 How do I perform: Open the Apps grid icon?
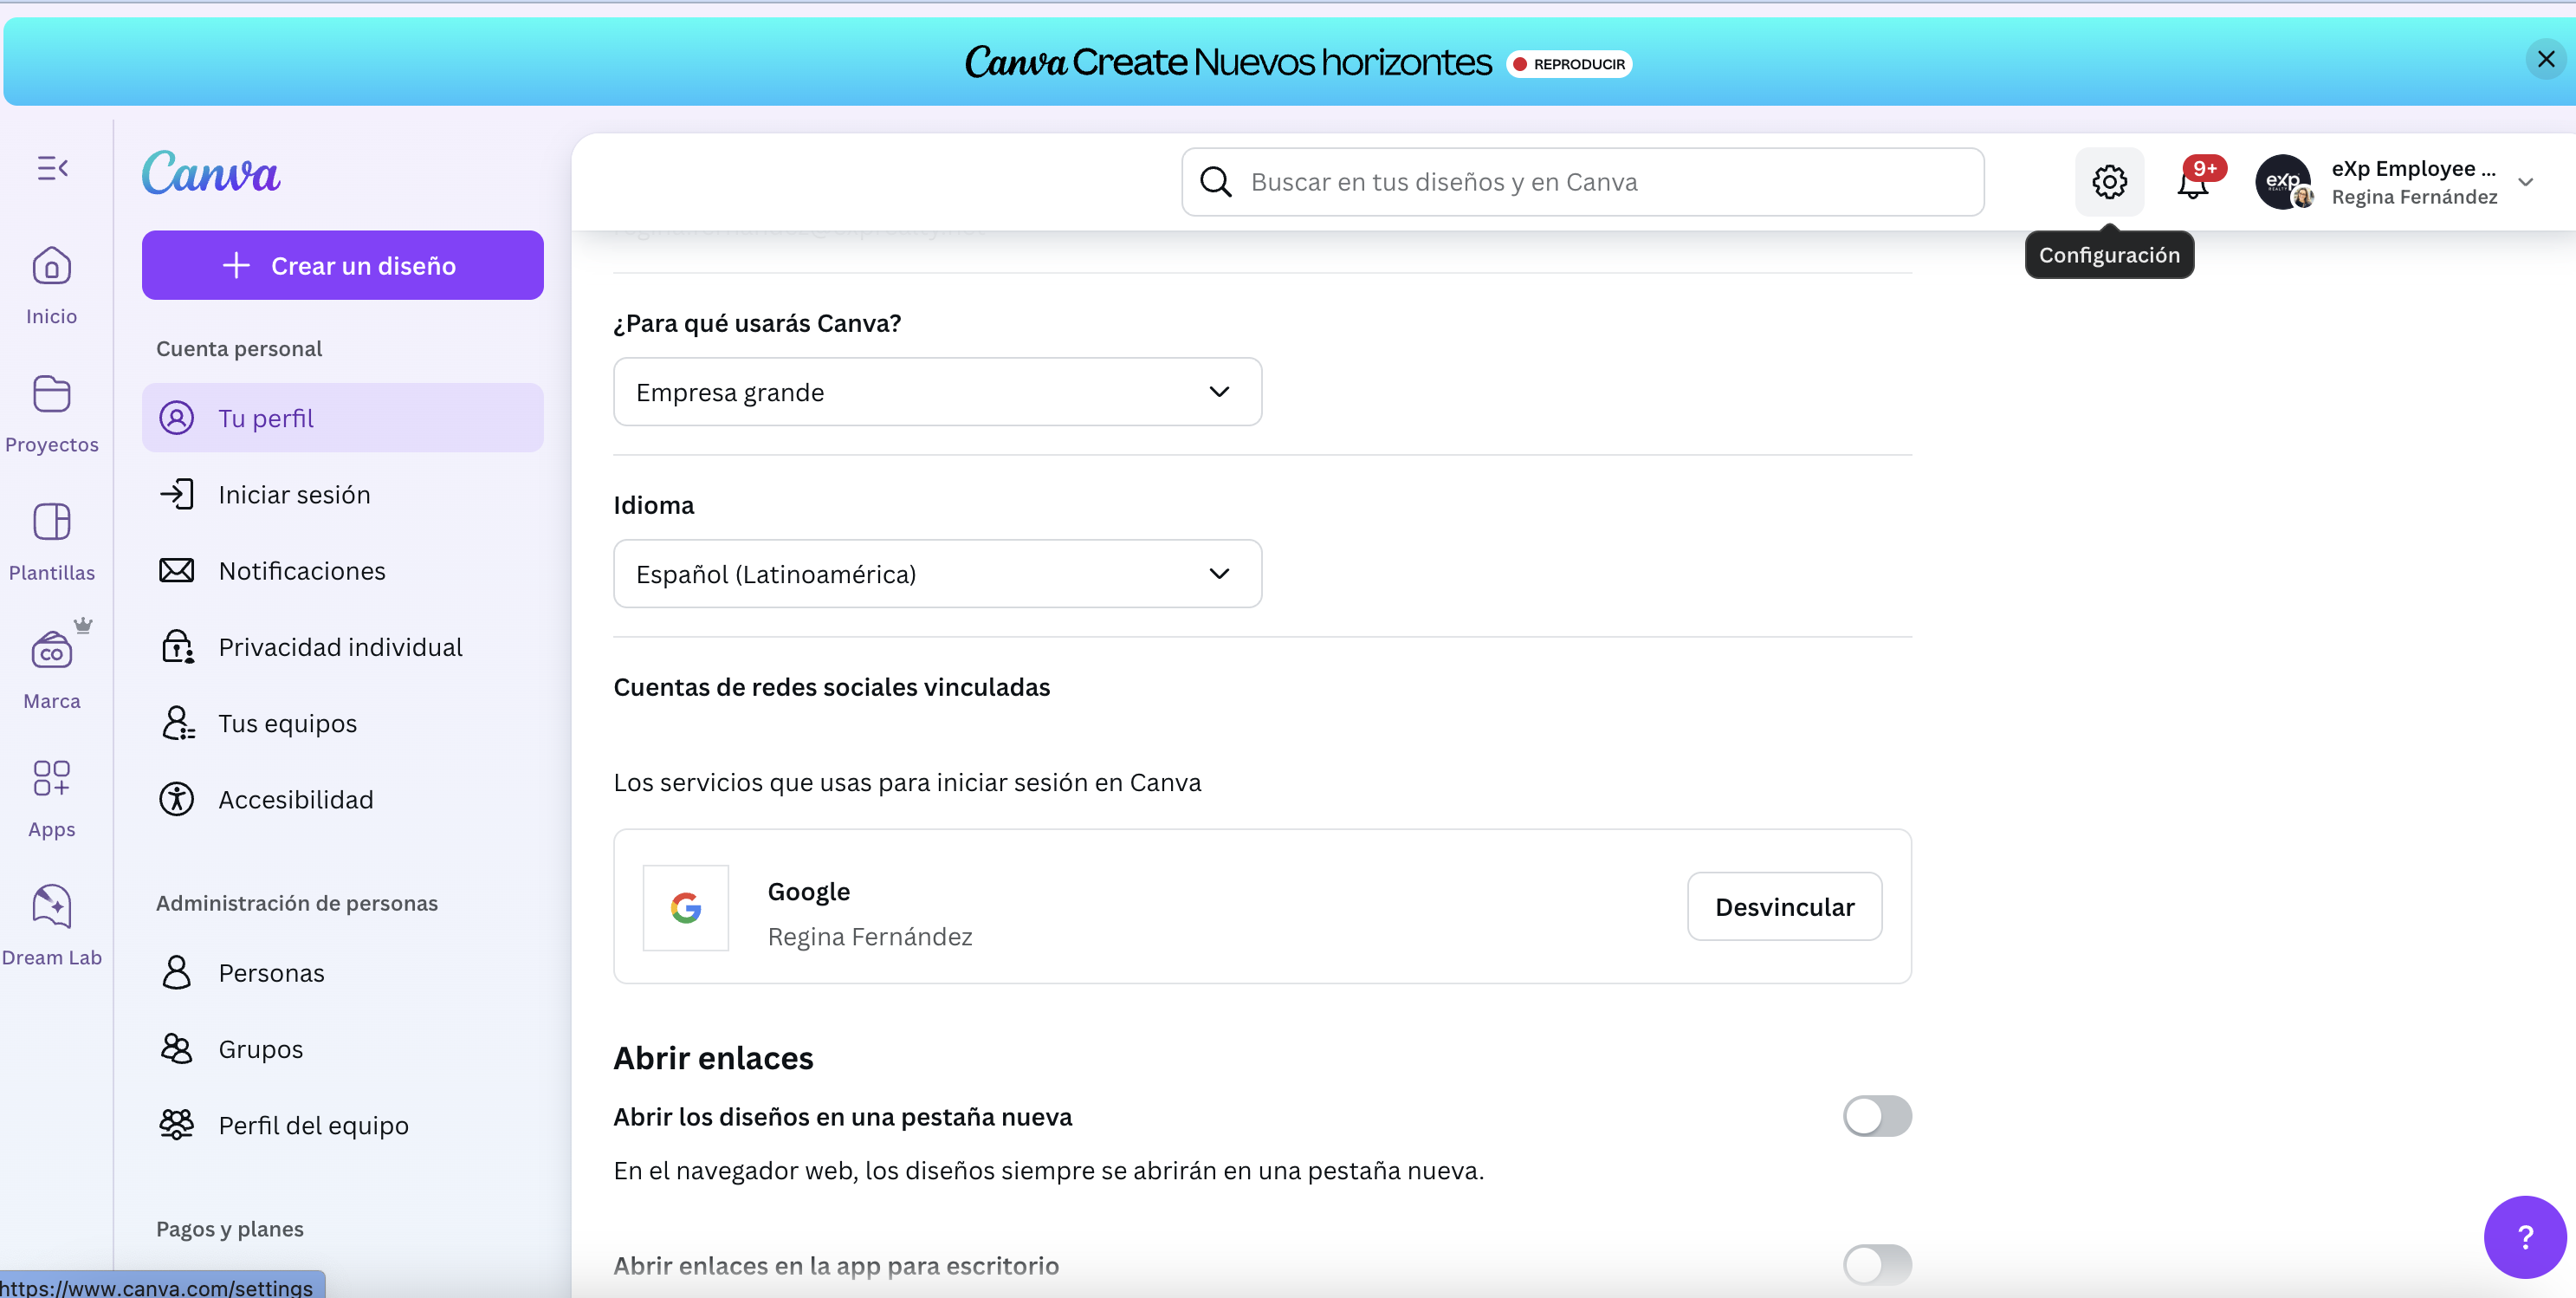52,779
